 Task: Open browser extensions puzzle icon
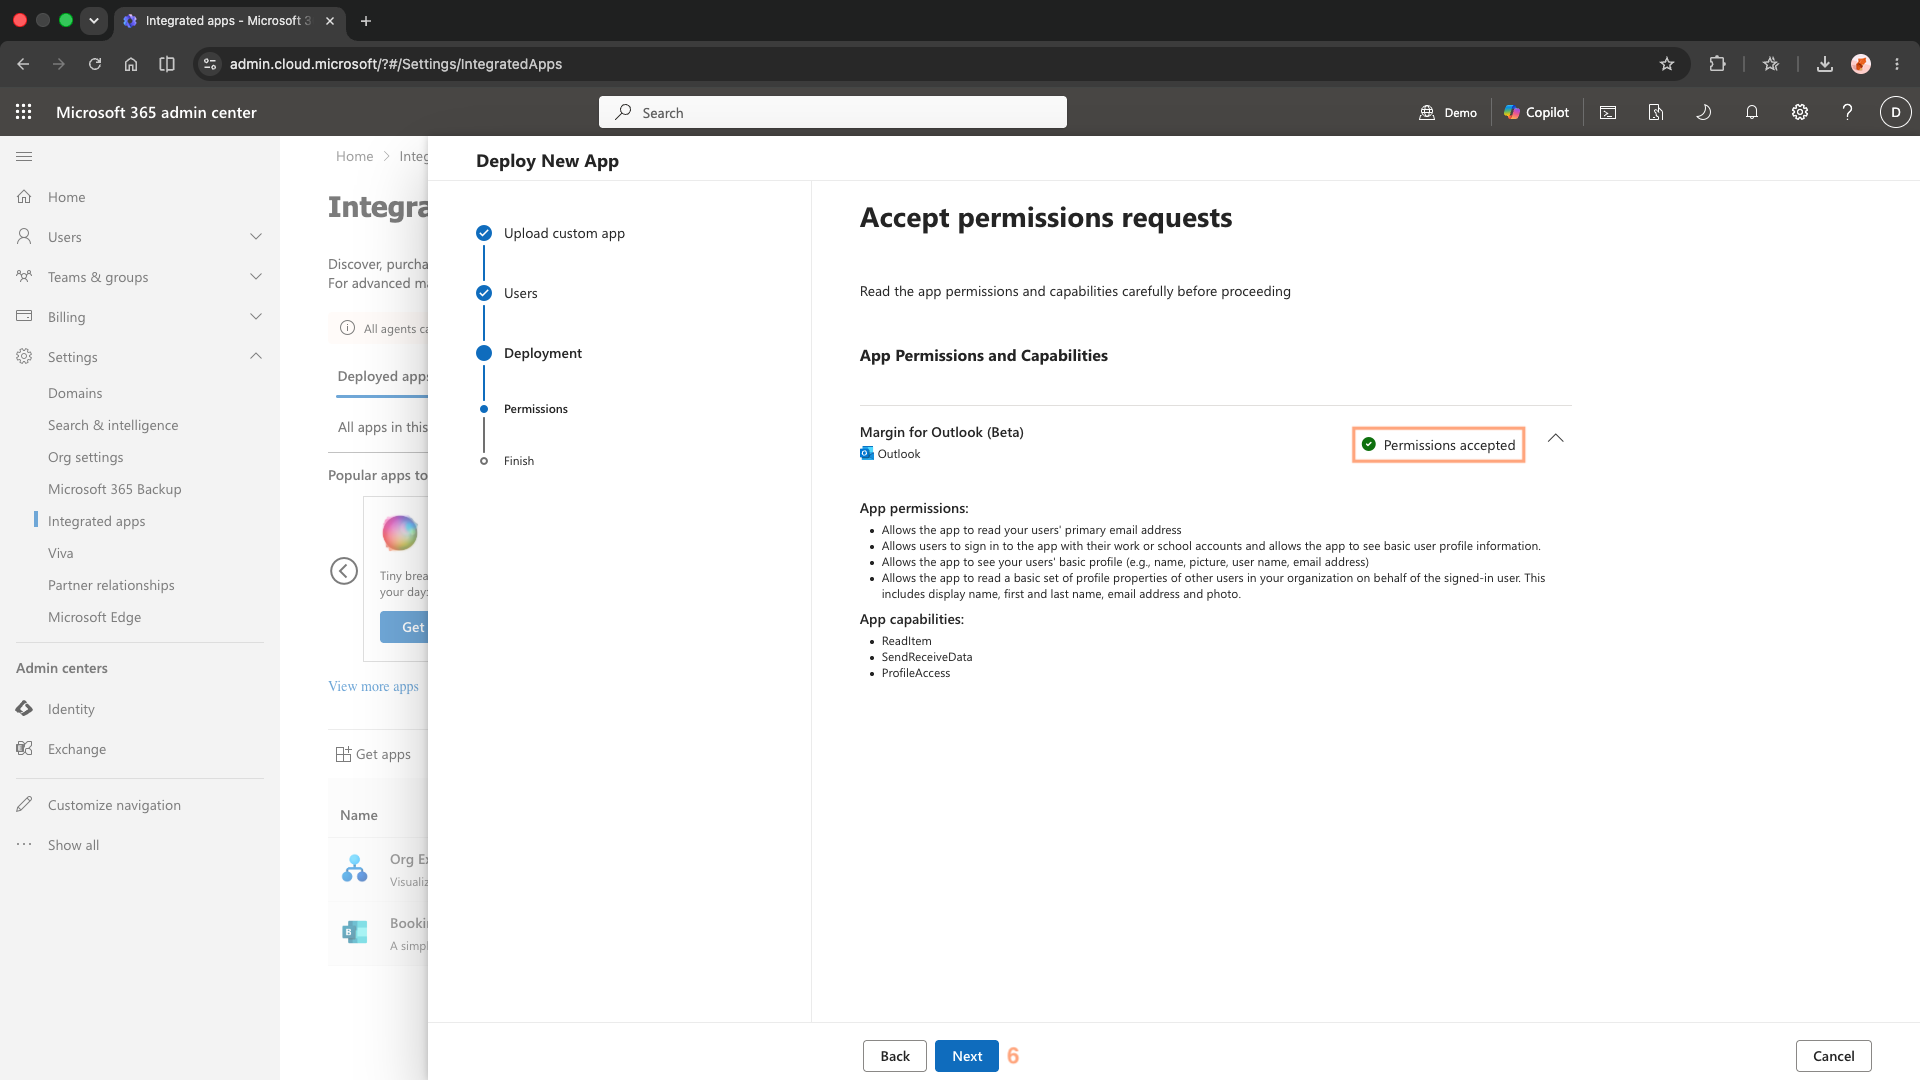(x=1717, y=64)
